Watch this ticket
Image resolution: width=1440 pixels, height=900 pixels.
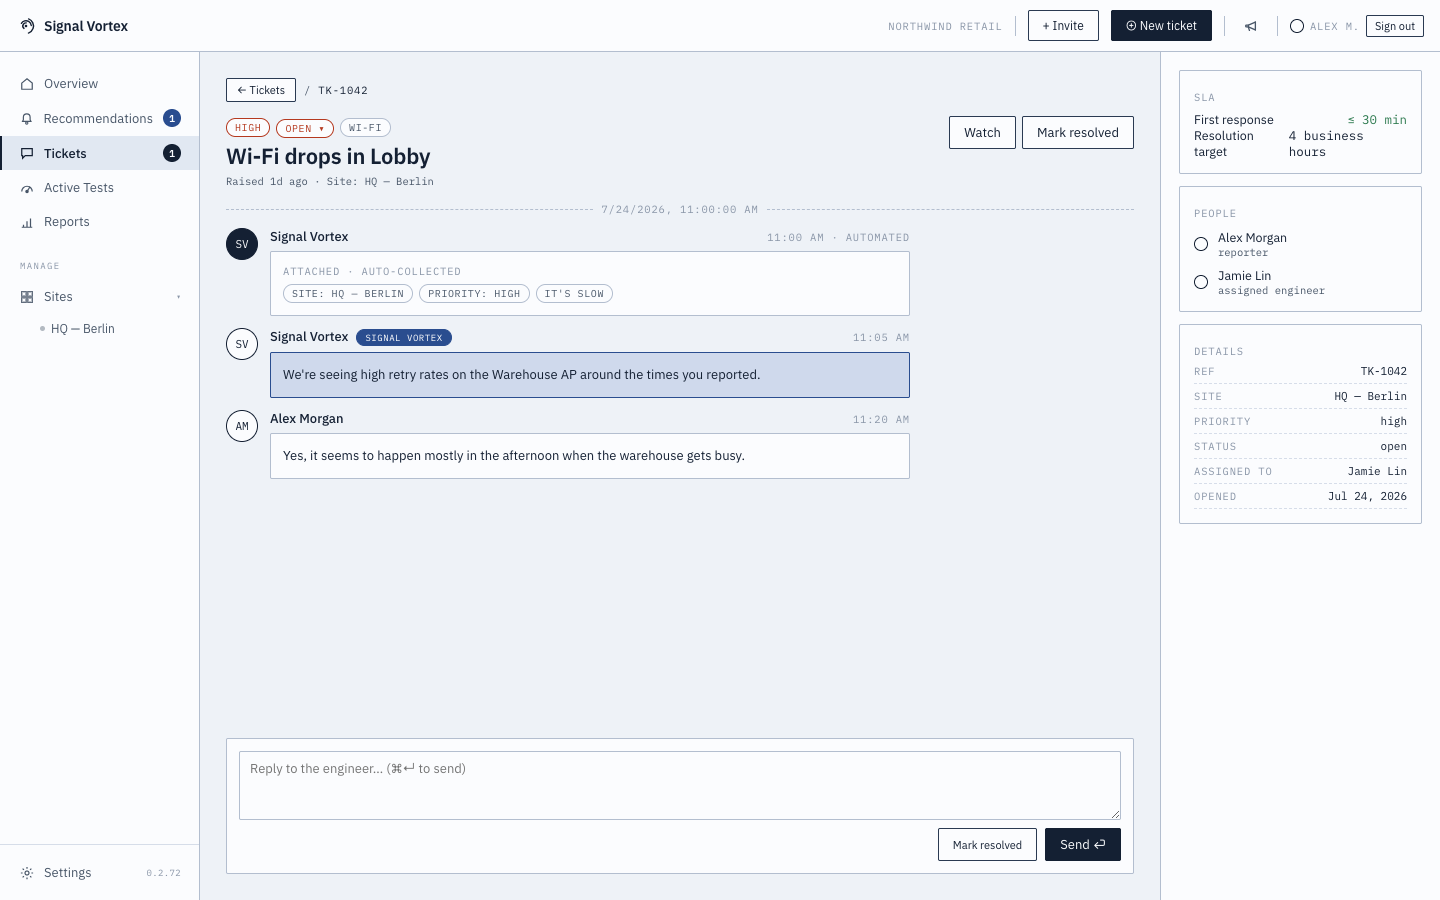982,132
